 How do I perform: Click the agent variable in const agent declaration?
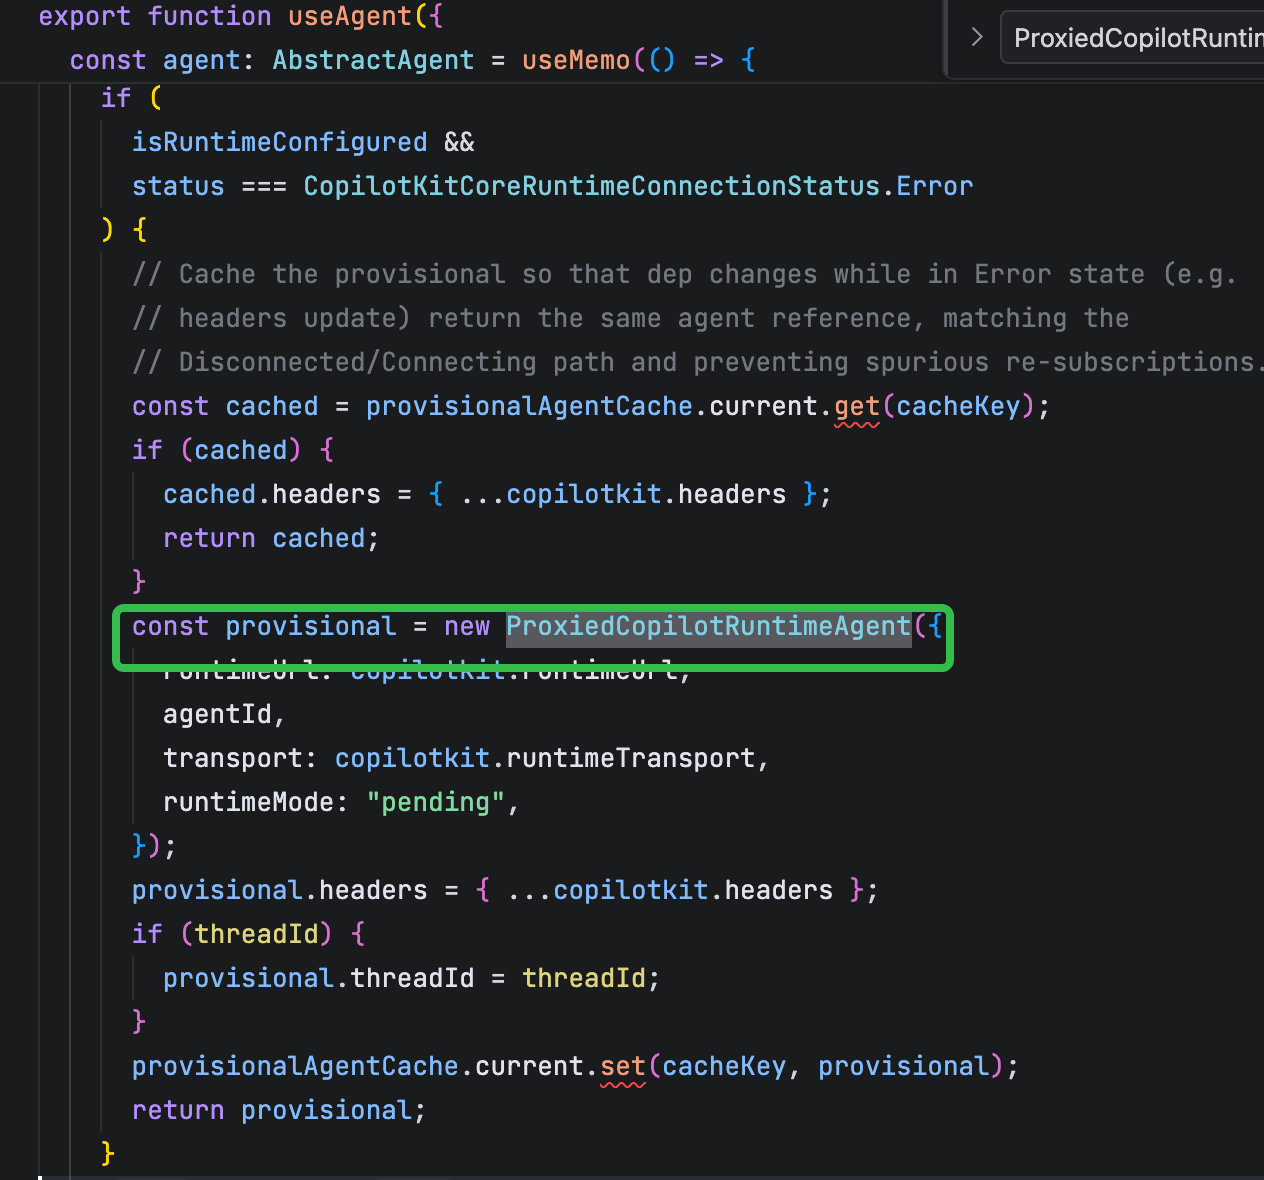(202, 60)
